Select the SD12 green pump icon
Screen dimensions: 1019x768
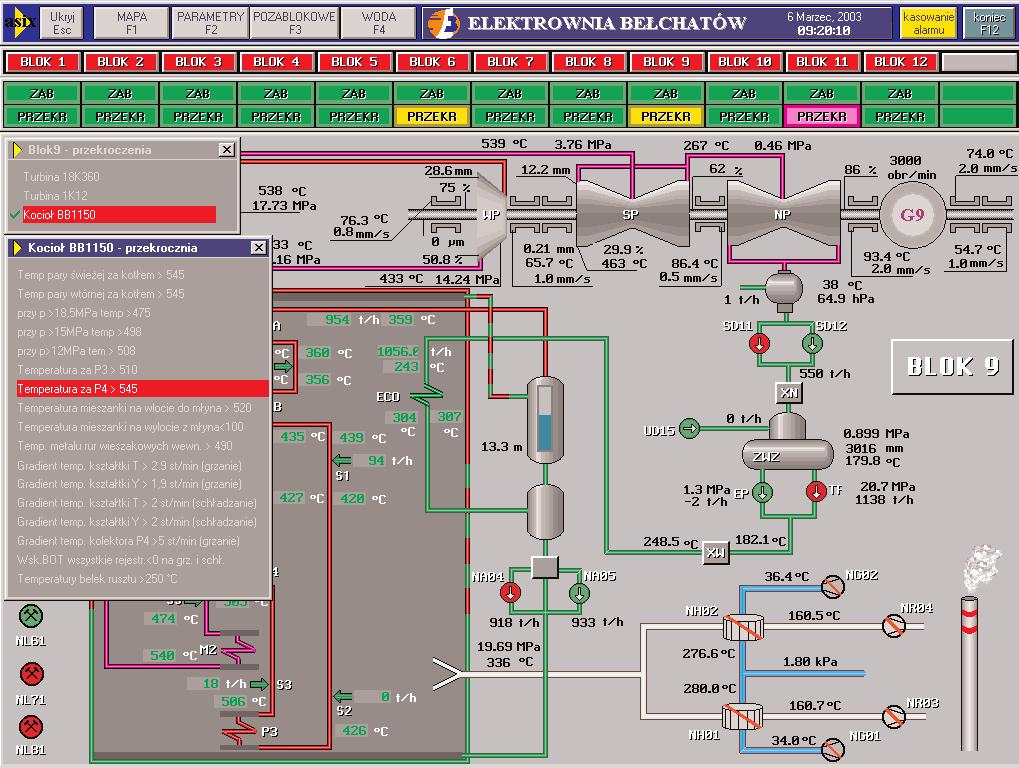coord(812,343)
